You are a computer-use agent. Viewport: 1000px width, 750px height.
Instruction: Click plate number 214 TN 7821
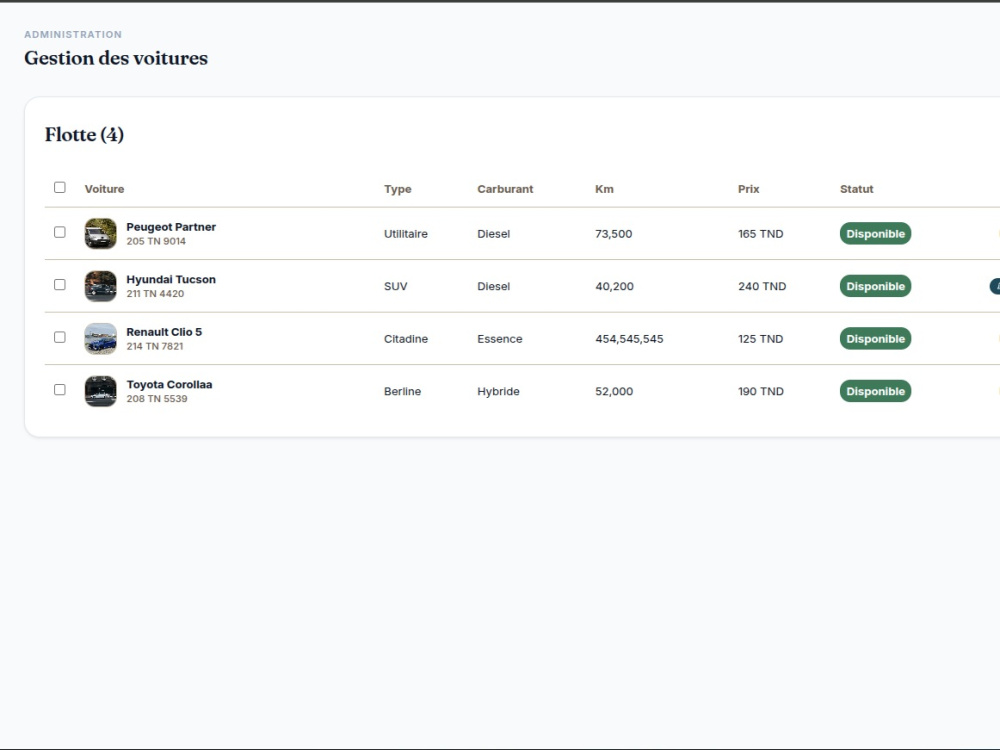click(x=155, y=346)
